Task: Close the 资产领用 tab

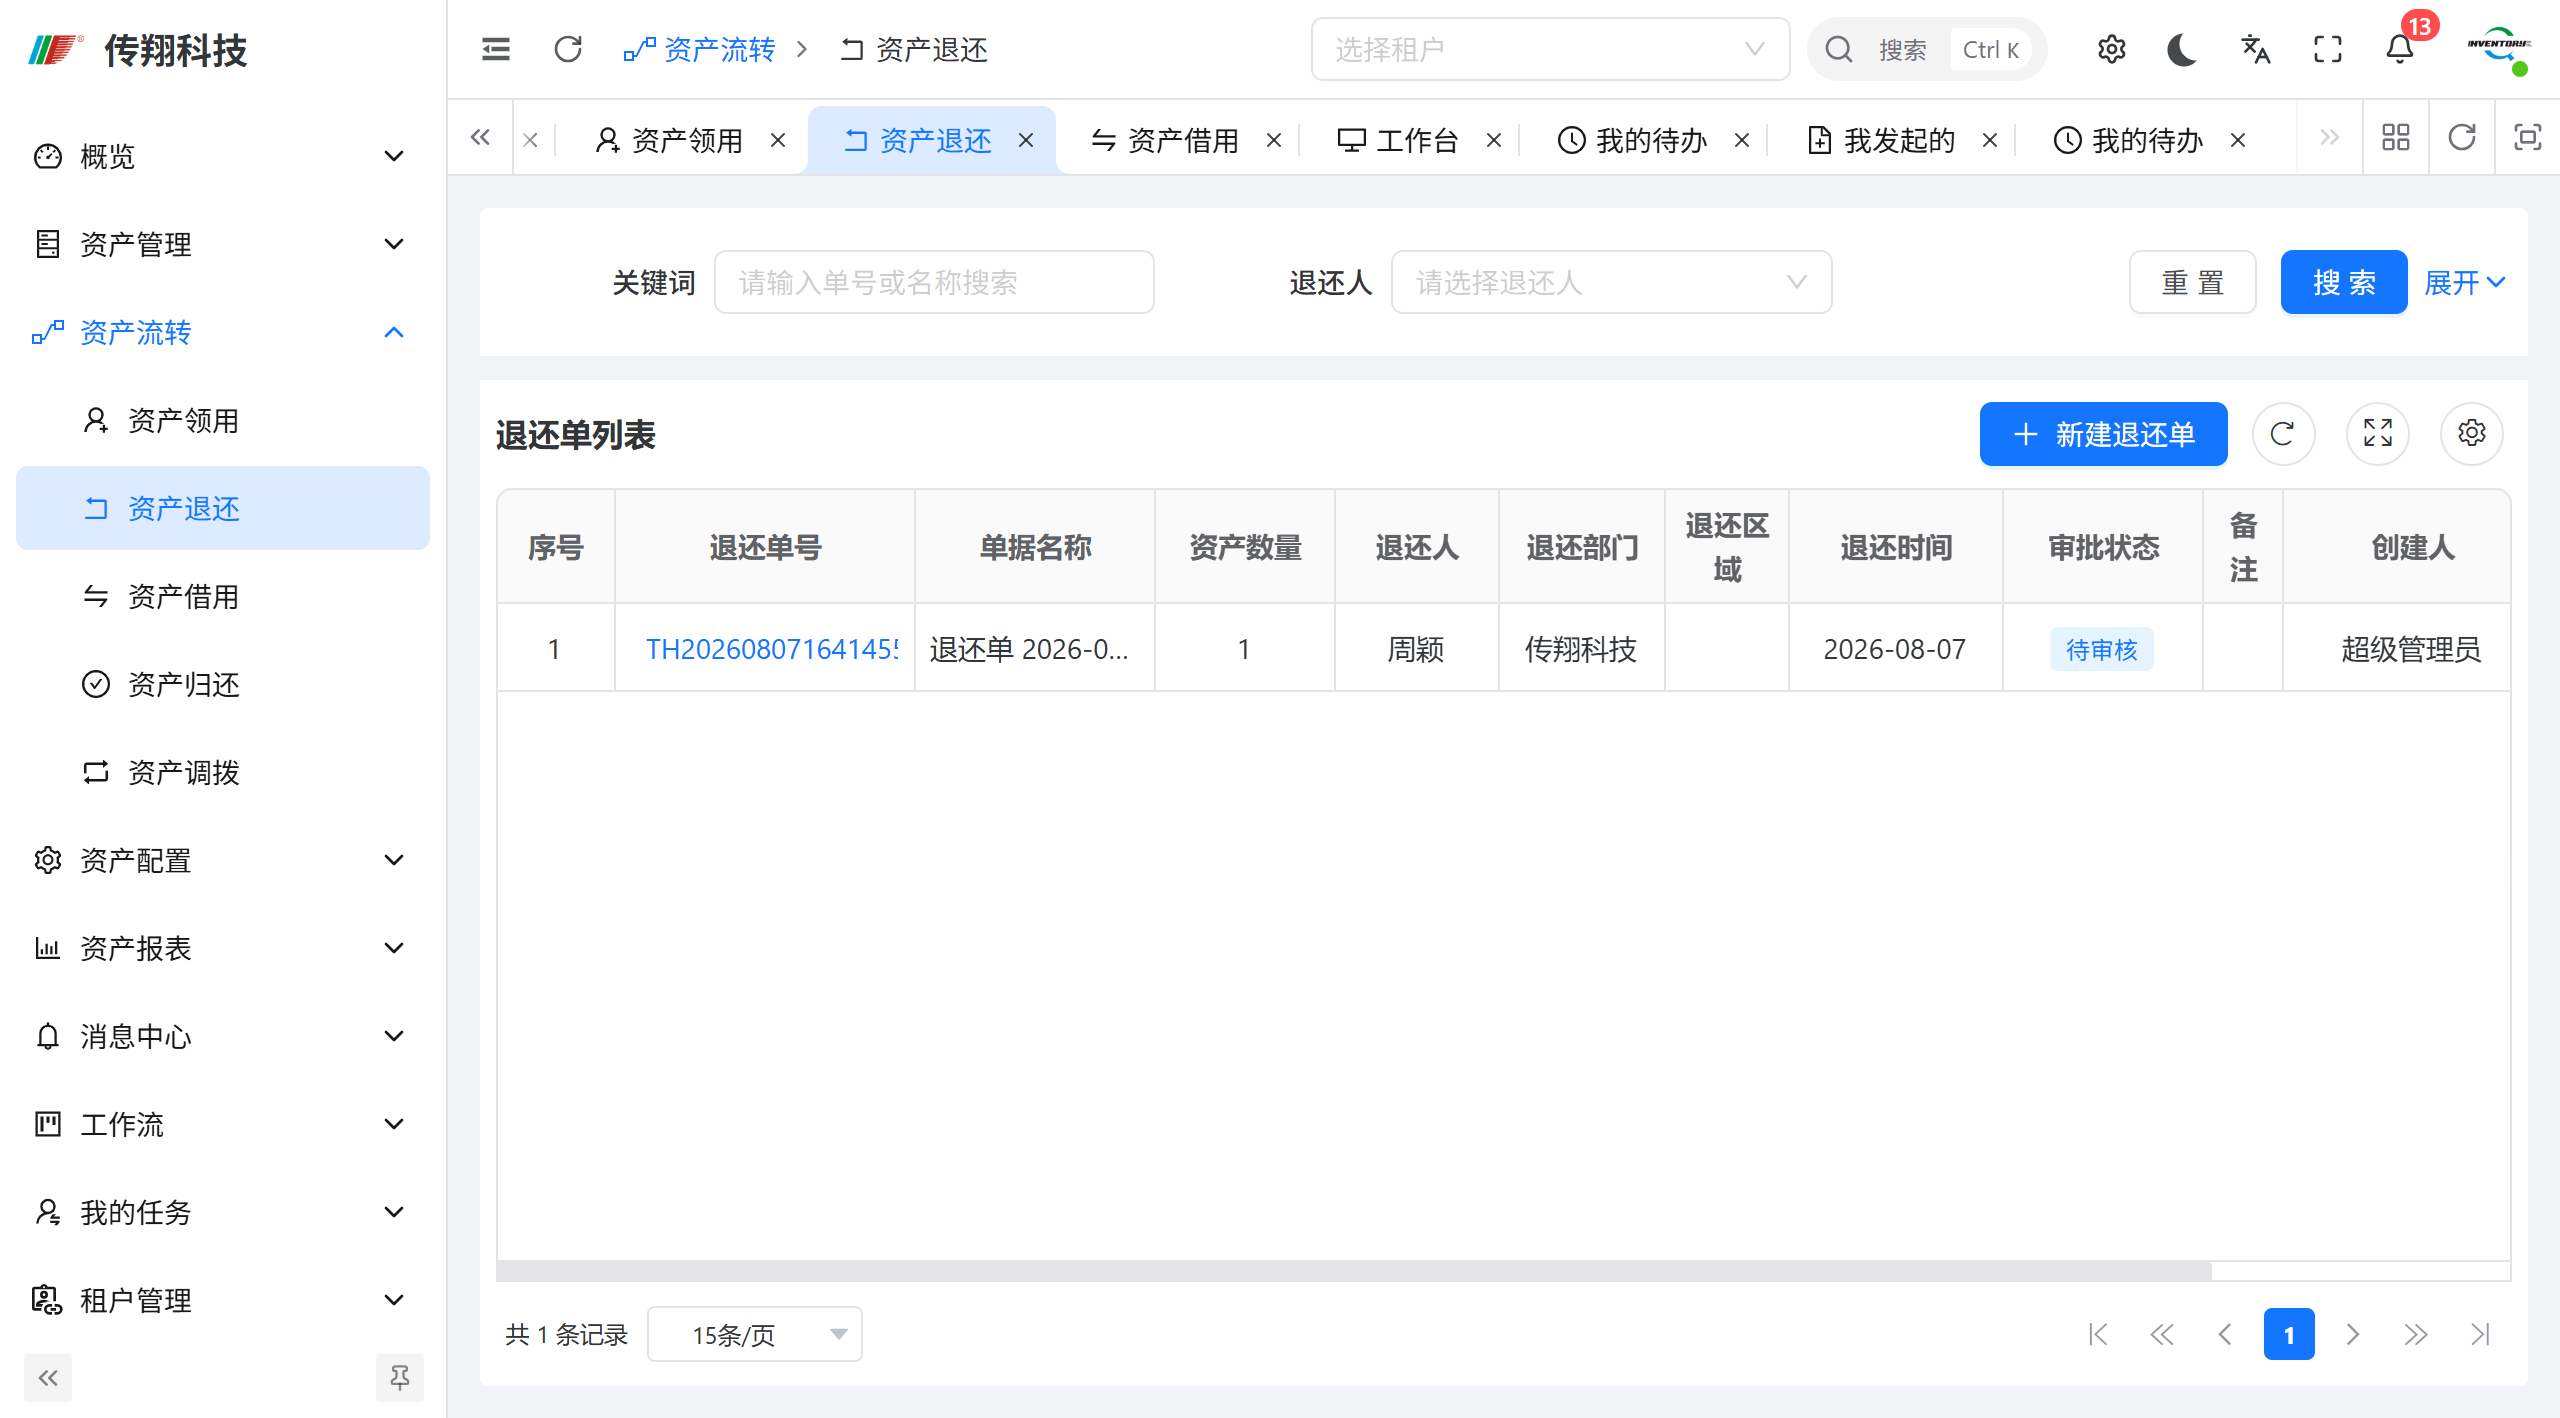Action: coord(778,141)
